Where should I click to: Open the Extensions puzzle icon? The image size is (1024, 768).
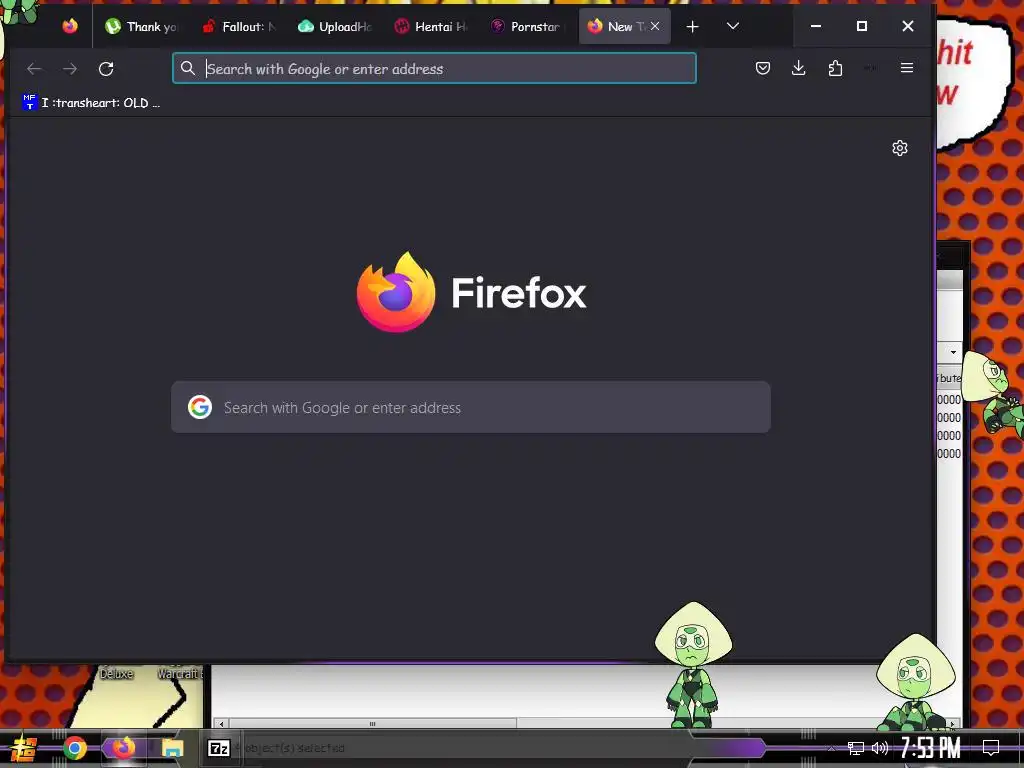point(835,68)
